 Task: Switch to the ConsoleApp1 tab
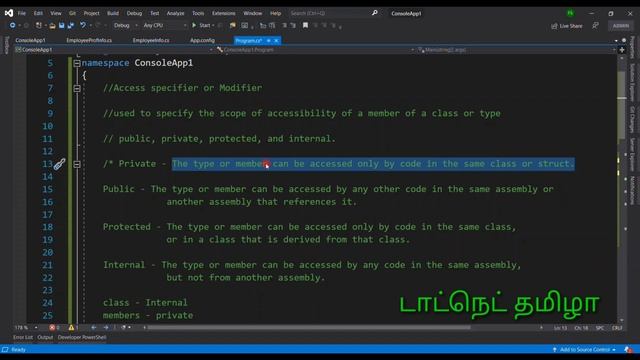click(x=30, y=40)
